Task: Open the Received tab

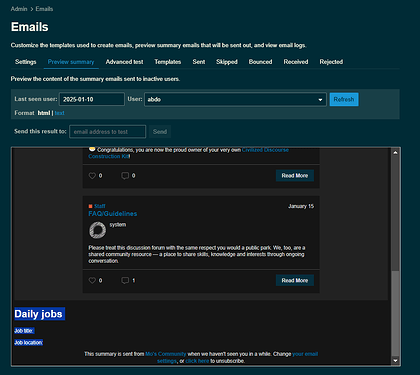Action: [296, 62]
